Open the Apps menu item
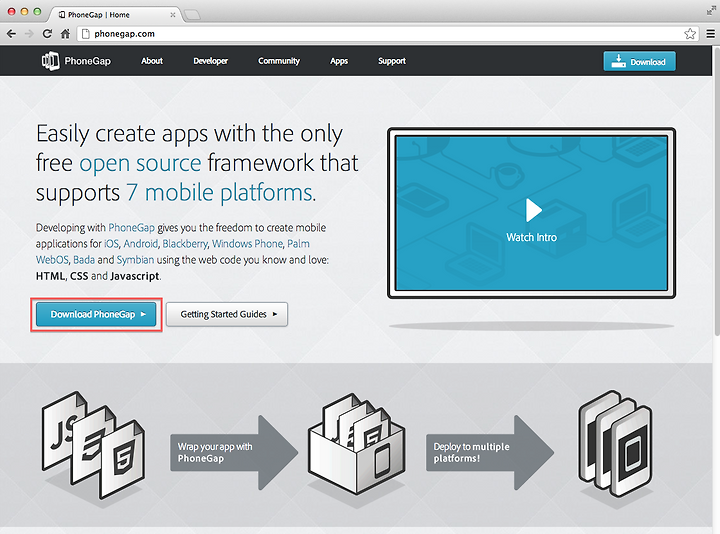Viewport: 720px width, 534px height. tap(339, 61)
